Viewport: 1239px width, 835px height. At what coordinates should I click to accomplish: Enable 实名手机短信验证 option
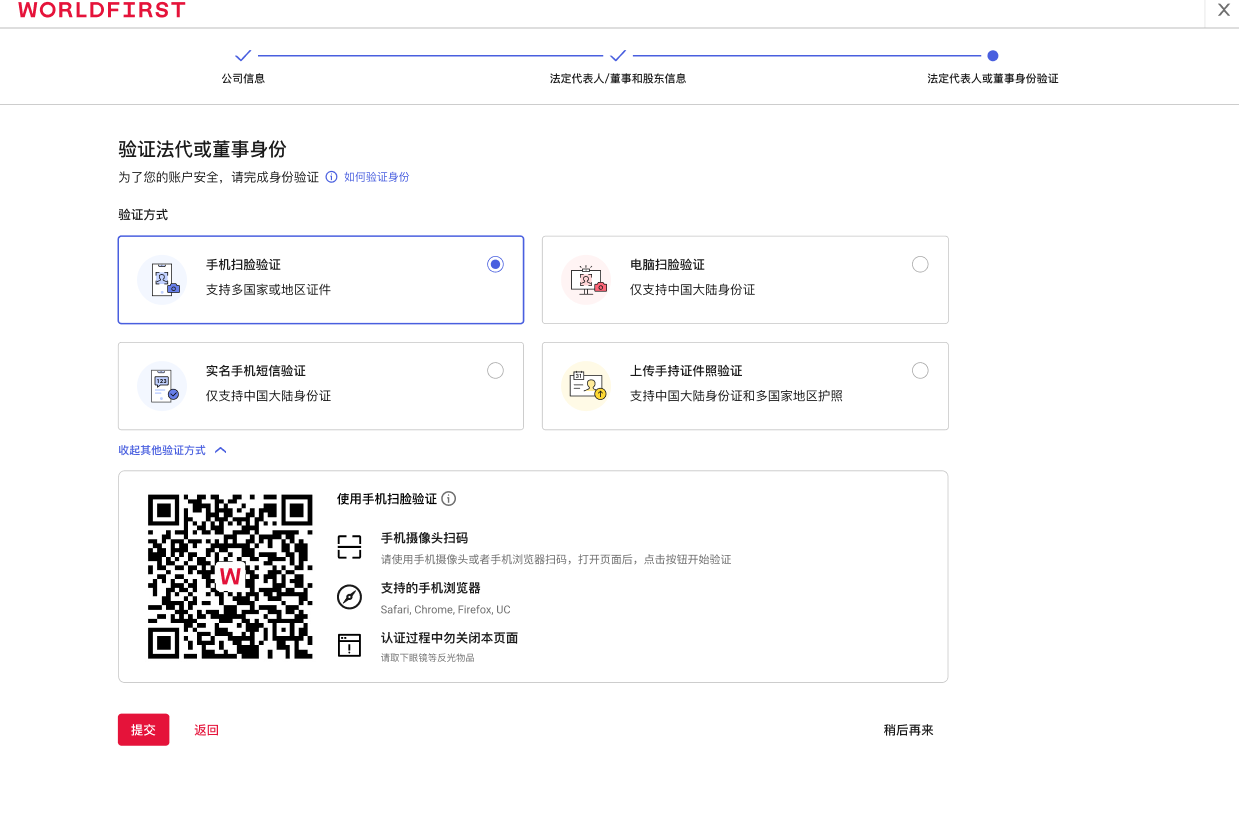pyautogui.click(x=495, y=370)
